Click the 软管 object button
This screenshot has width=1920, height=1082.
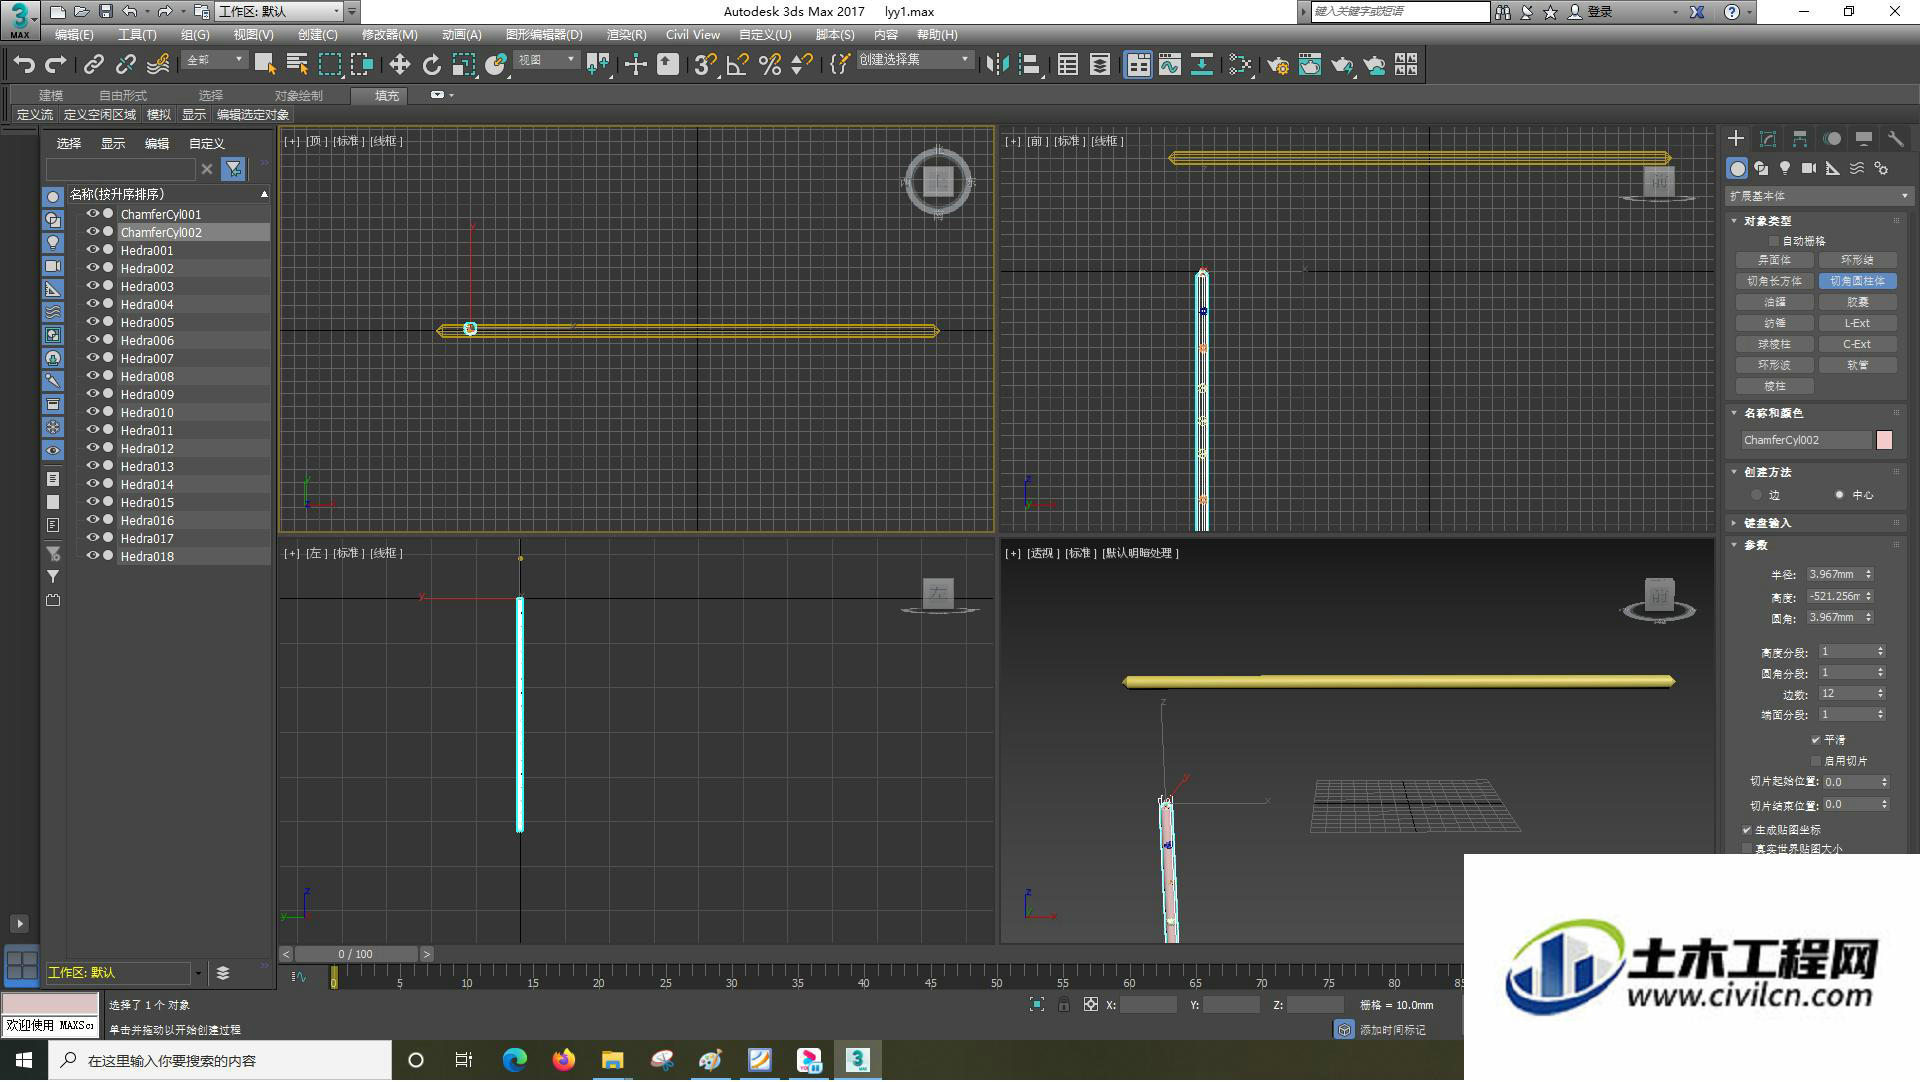(x=1857, y=366)
